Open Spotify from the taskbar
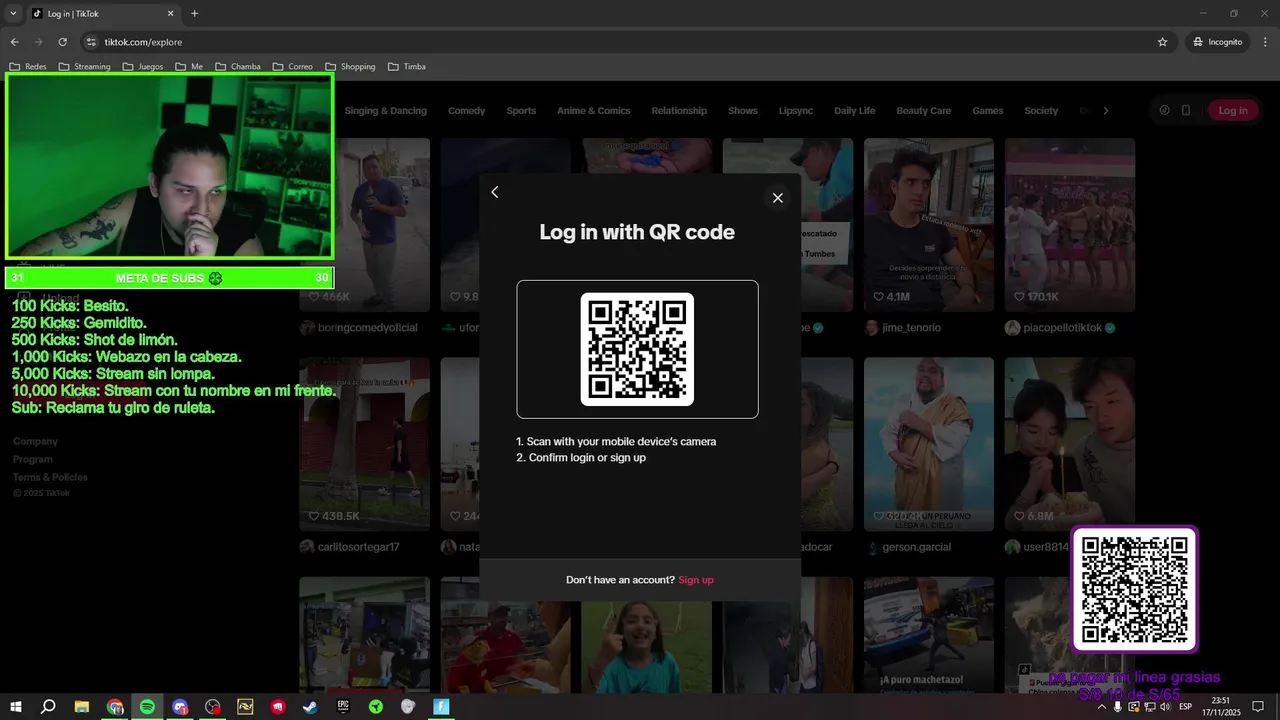Viewport: 1280px width, 720px height. 147,707
